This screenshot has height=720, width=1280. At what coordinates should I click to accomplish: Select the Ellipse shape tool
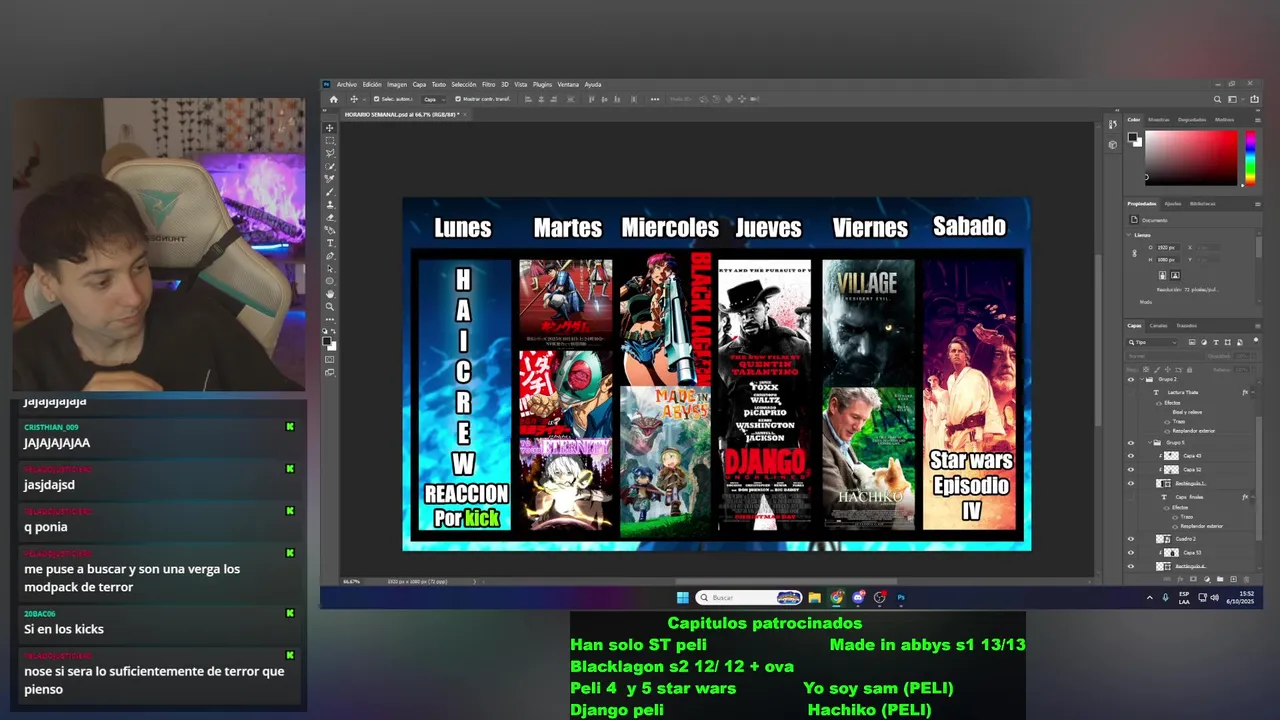pyautogui.click(x=330, y=281)
